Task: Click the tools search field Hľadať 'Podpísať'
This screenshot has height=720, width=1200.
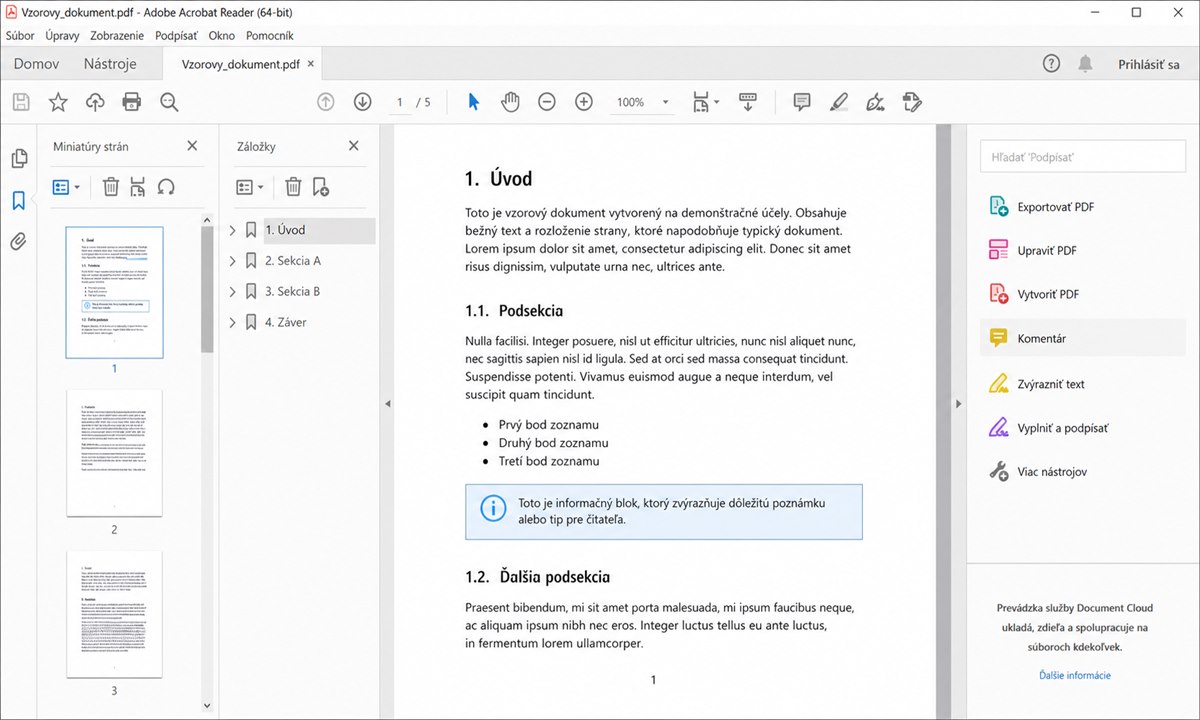Action: (x=1083, y=157)
